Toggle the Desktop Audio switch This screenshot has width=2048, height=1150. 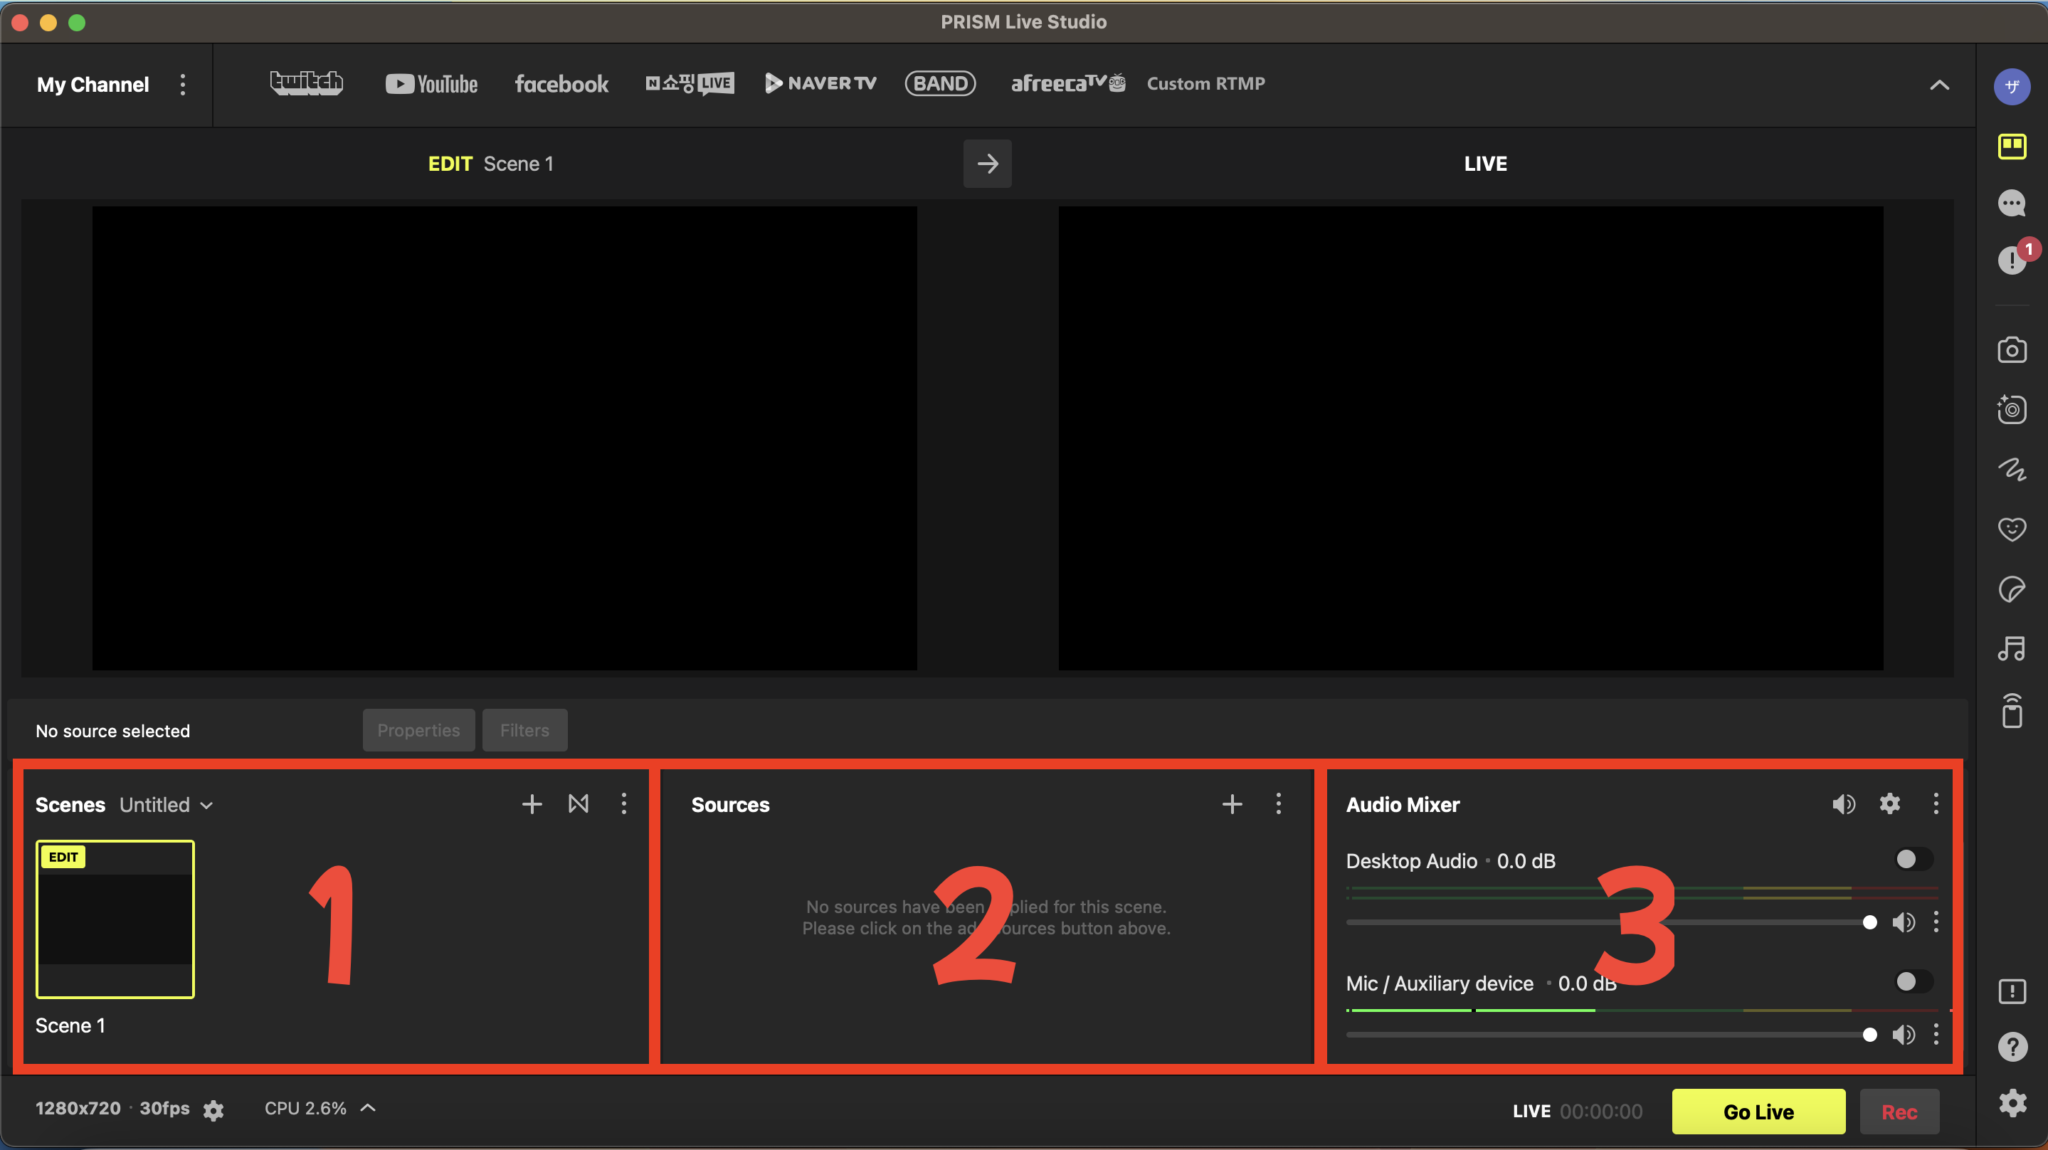(1912, 859)
